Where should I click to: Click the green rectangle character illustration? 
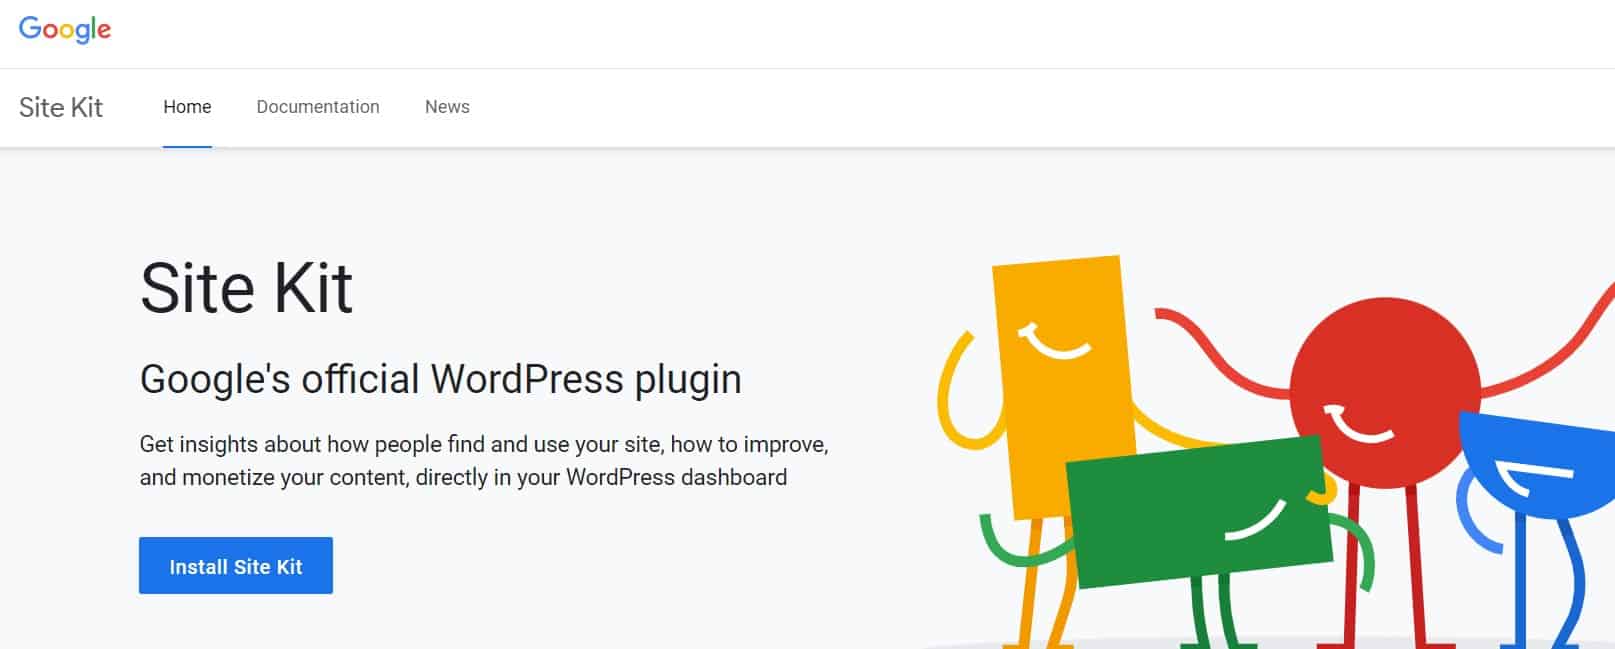click(x=1198, y=510)
